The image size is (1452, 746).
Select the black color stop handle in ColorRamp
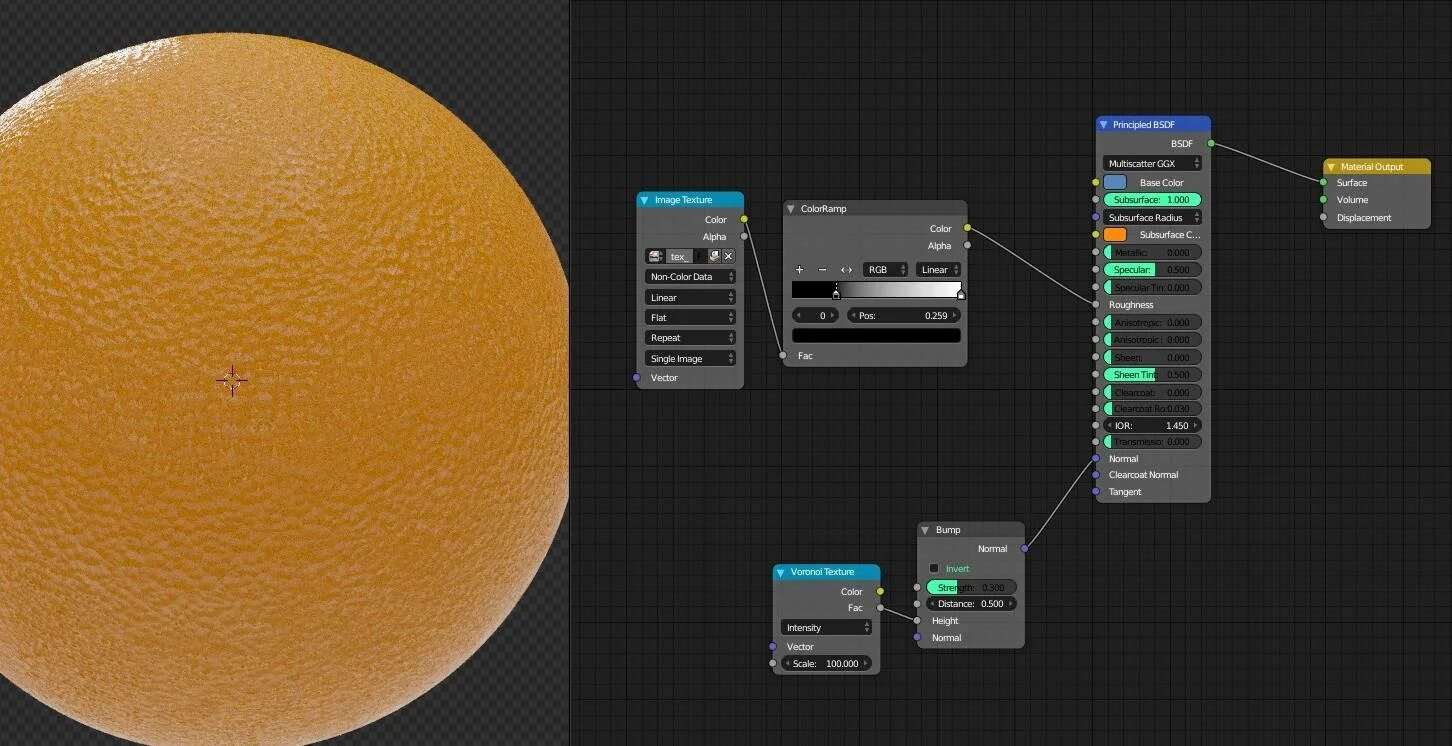coord(836,292)
